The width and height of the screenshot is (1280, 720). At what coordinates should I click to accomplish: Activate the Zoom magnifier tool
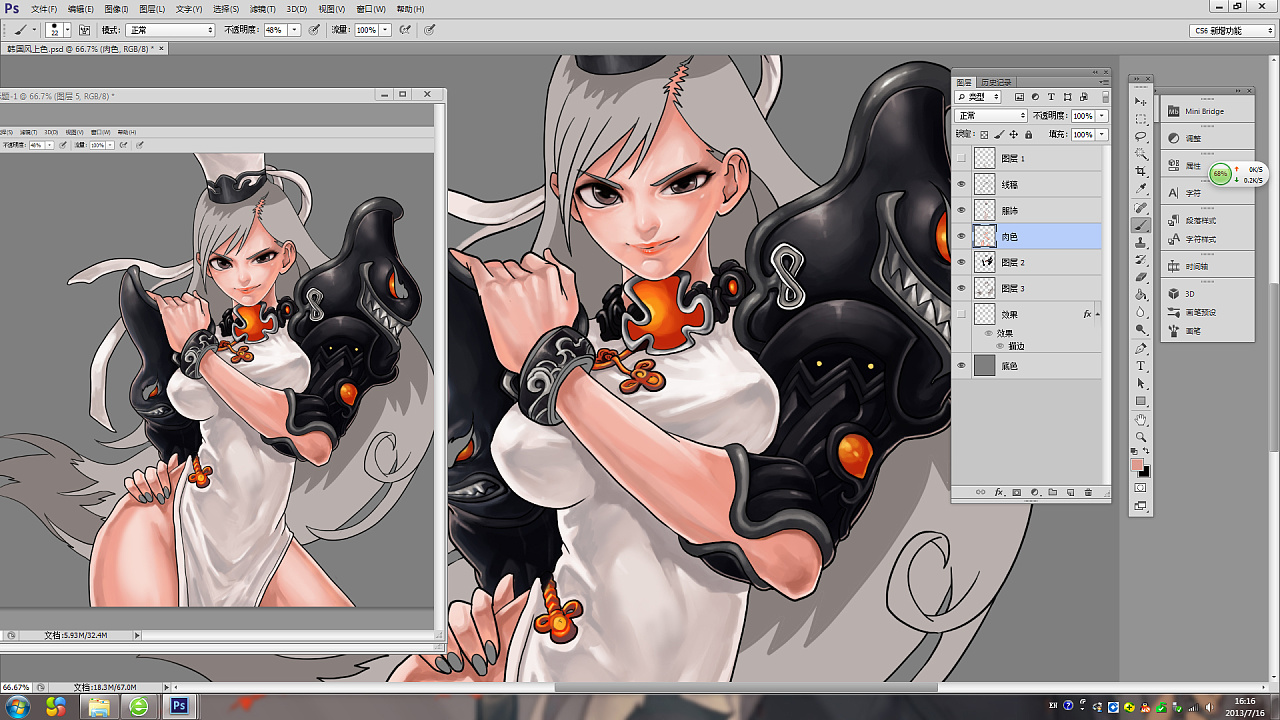point(1141,437)
